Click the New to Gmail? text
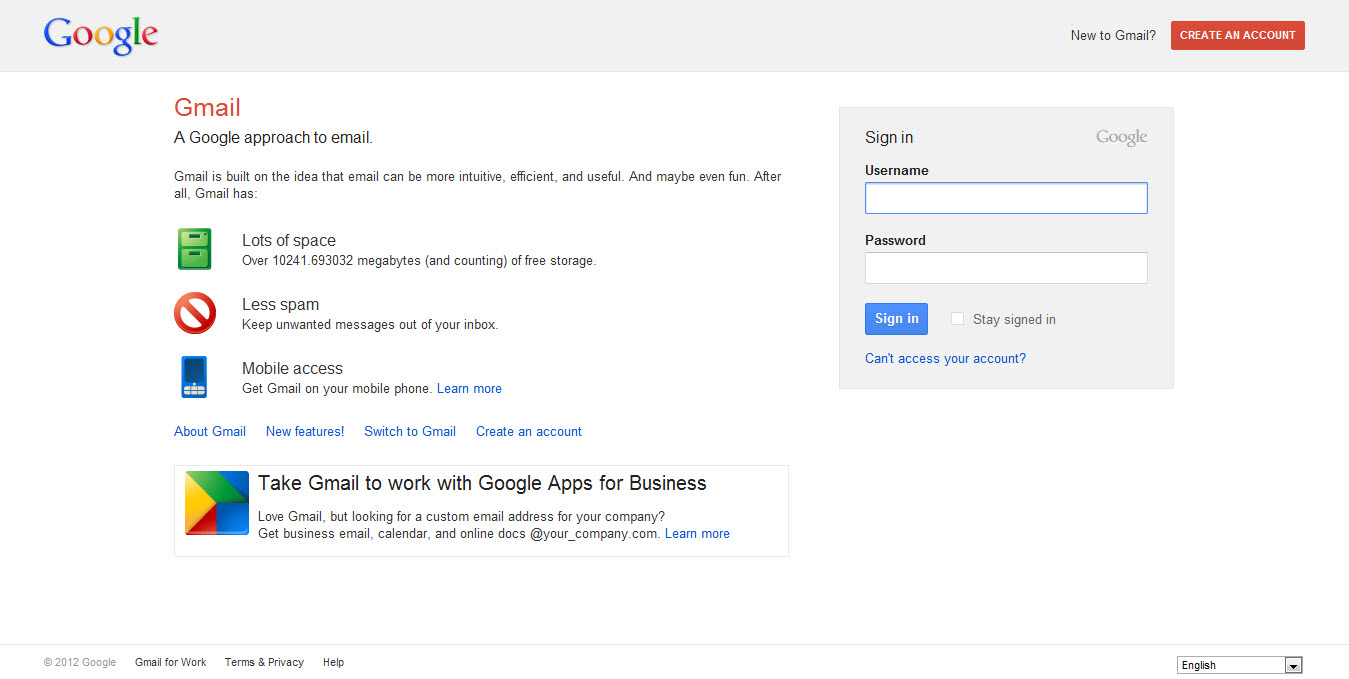 1113,35
